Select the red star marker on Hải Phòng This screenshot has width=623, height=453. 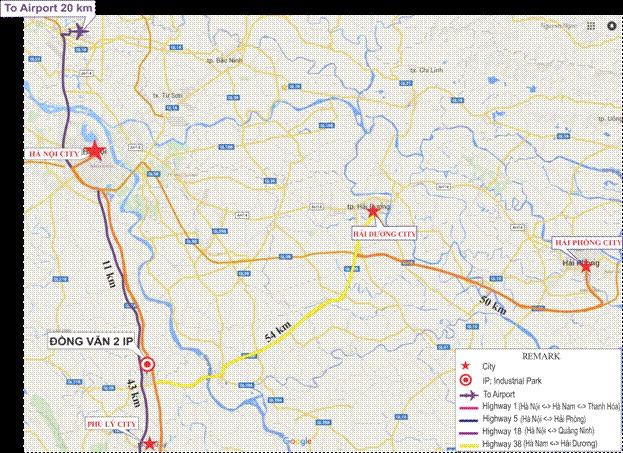tap(586, 266)
